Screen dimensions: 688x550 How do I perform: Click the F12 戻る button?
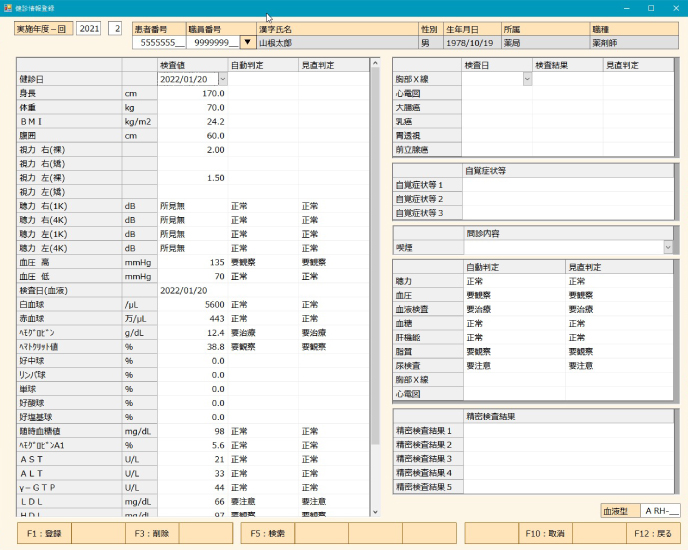(x=653, y=533)
